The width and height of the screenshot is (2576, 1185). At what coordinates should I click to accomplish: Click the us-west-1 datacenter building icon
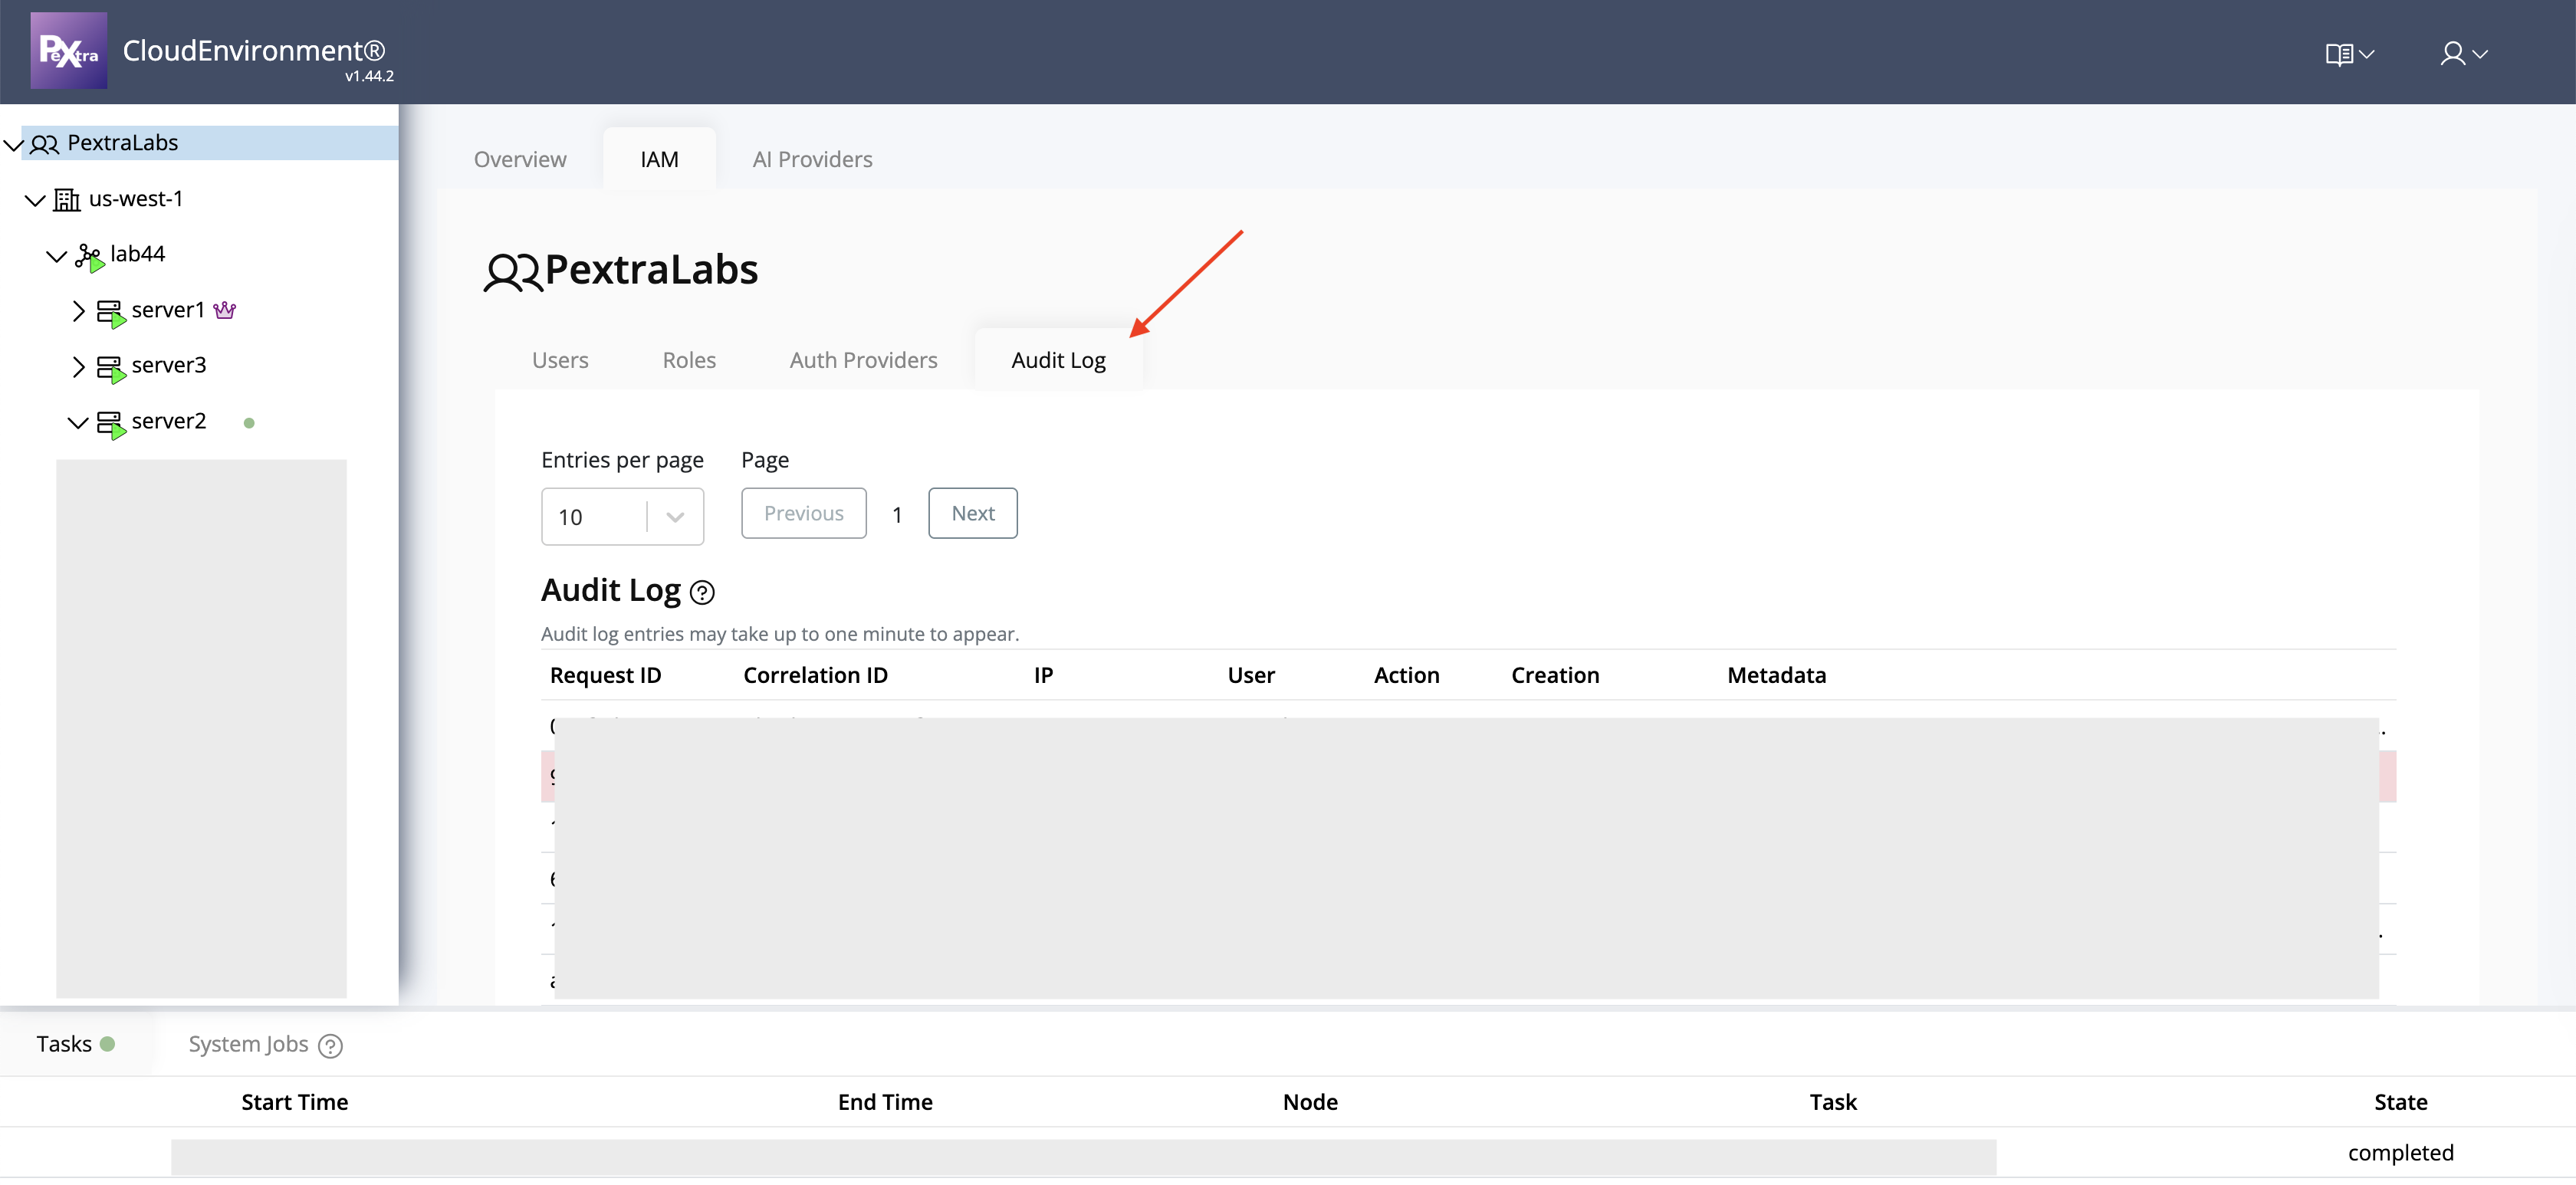tap(66, 200)
